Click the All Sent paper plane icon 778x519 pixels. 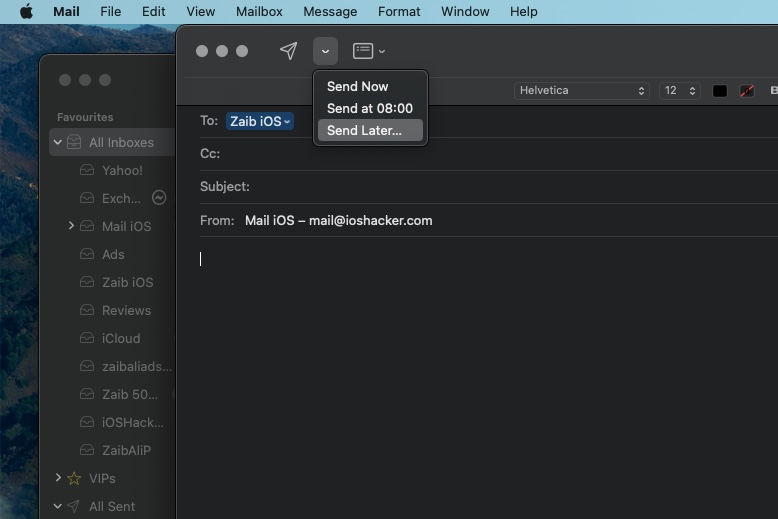[73, 506]
